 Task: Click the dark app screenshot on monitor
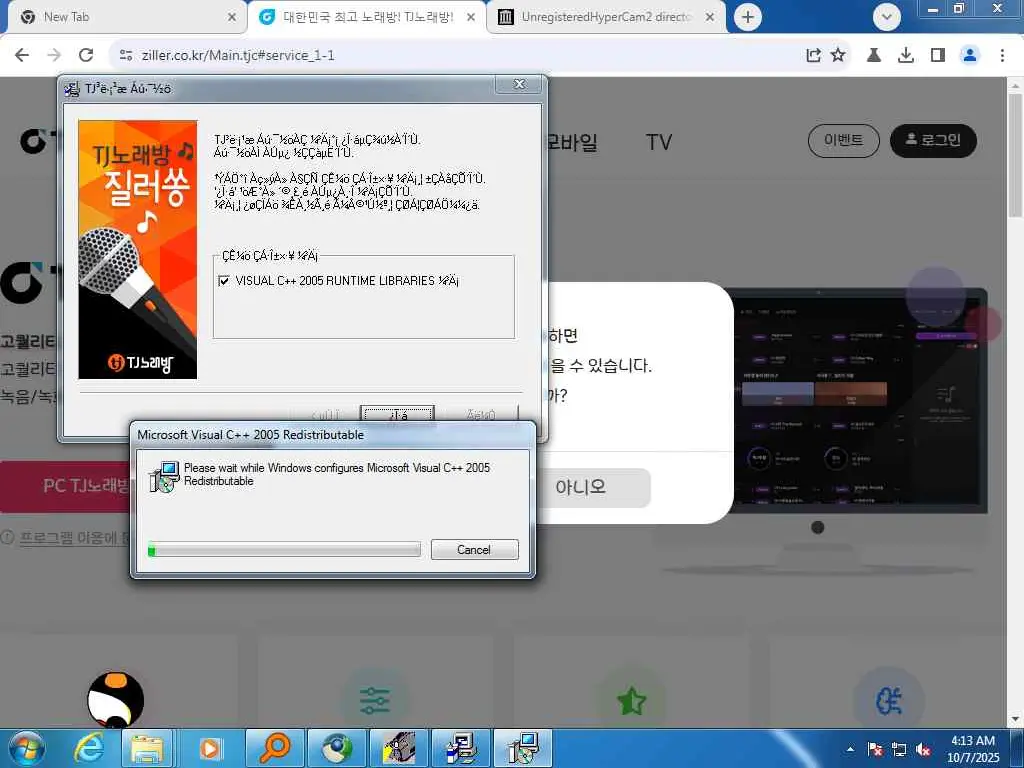point(856,400)
